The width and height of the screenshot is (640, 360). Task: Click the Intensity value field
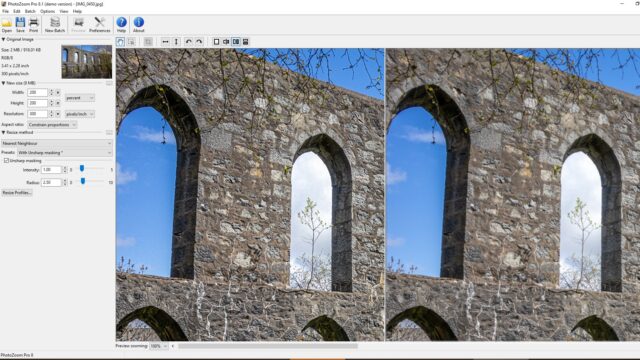click(x=51, y=170)
